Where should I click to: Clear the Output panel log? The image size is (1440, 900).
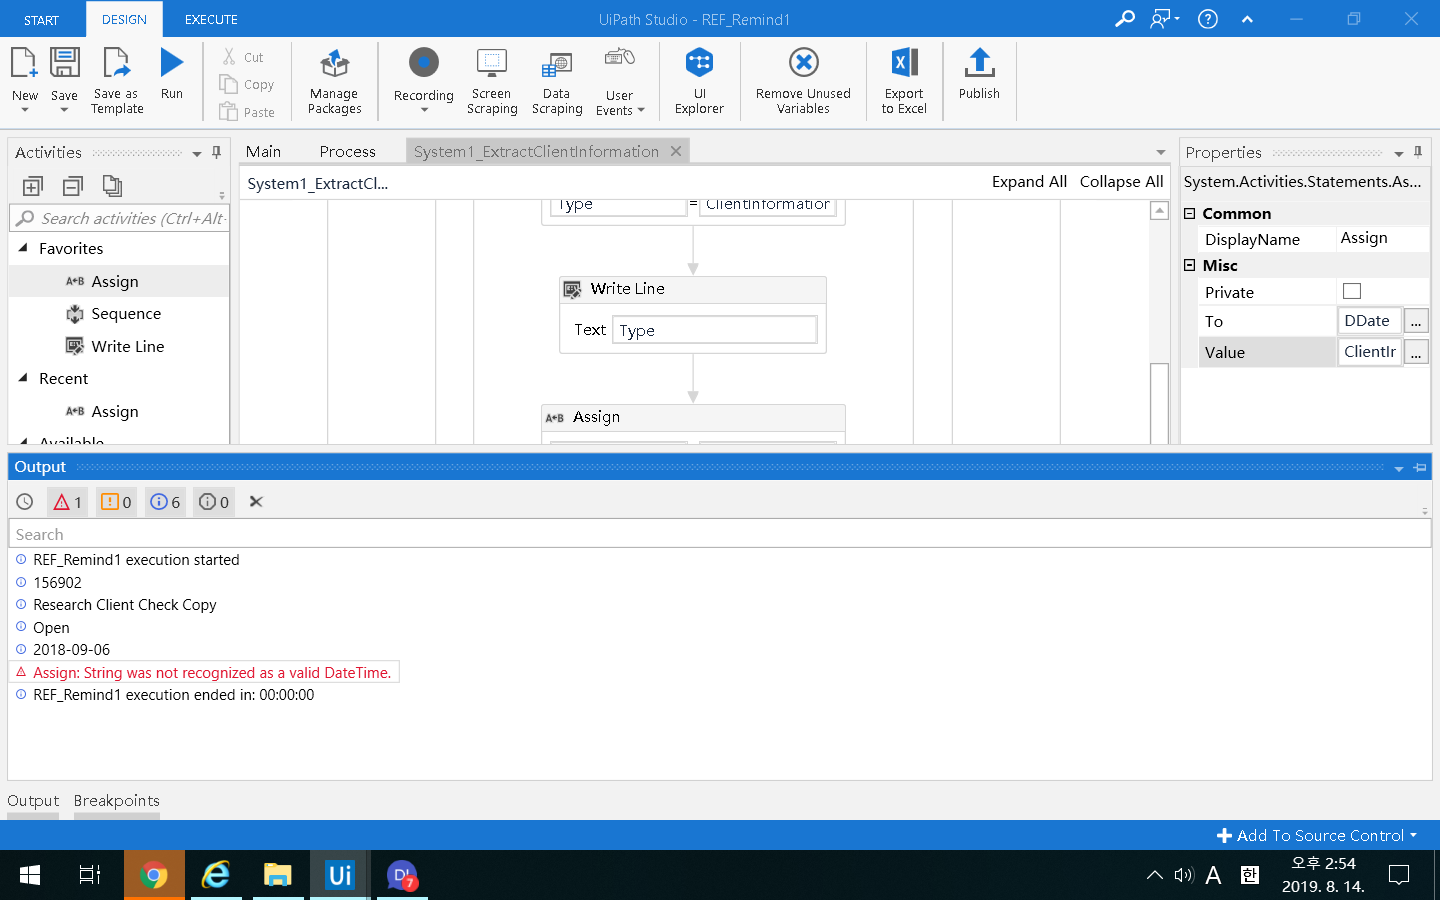tap(256, 502)
